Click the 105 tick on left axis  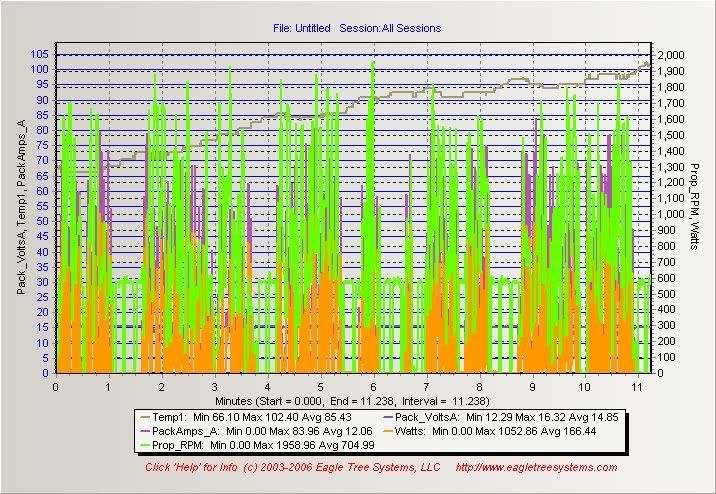(x=41, y=54)
